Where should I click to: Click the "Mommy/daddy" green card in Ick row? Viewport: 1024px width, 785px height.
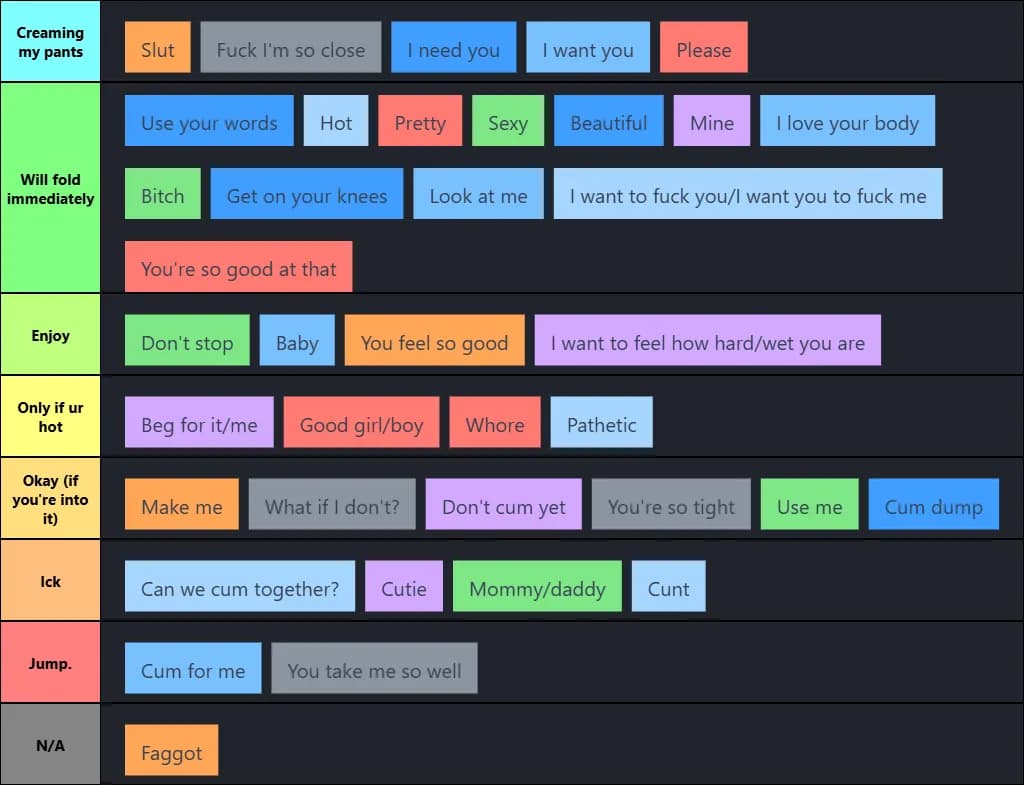tap(537, 587)
